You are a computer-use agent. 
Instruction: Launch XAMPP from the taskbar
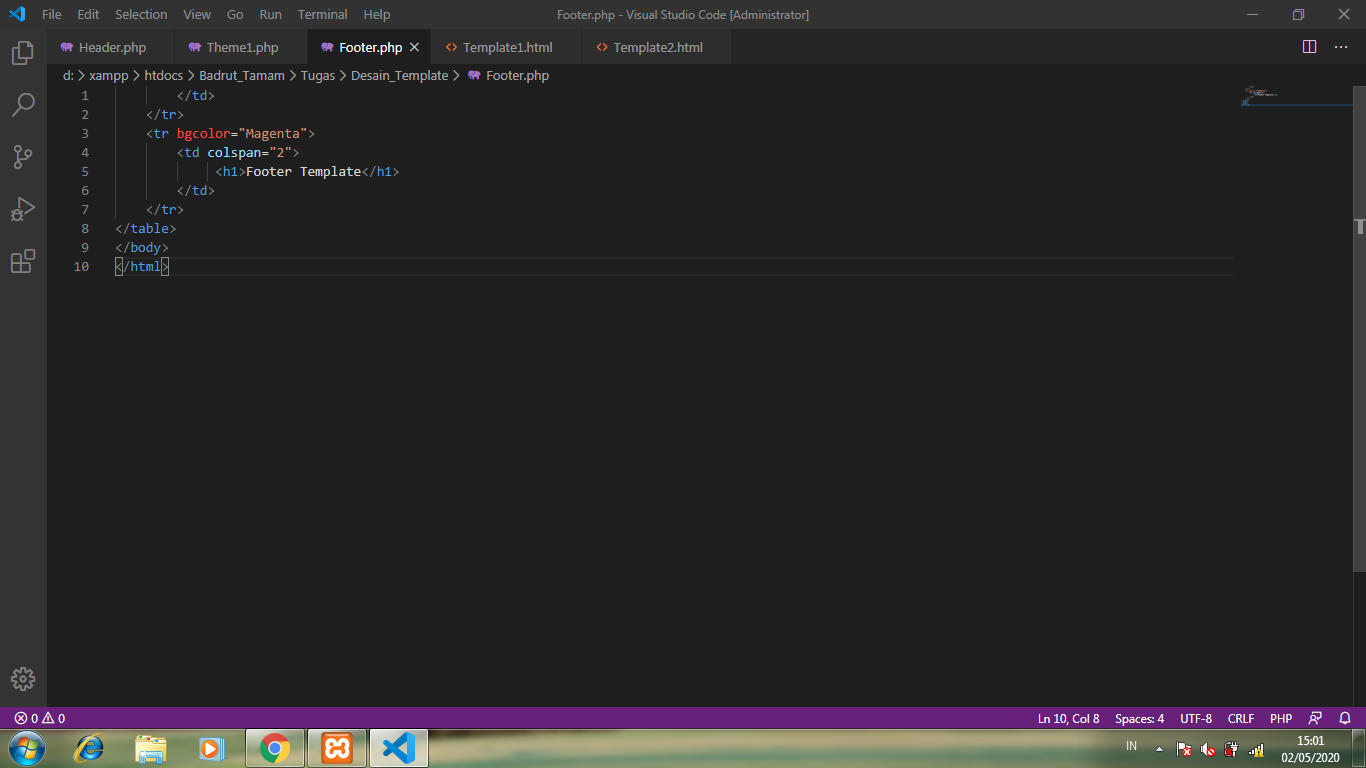click(337, 748)
